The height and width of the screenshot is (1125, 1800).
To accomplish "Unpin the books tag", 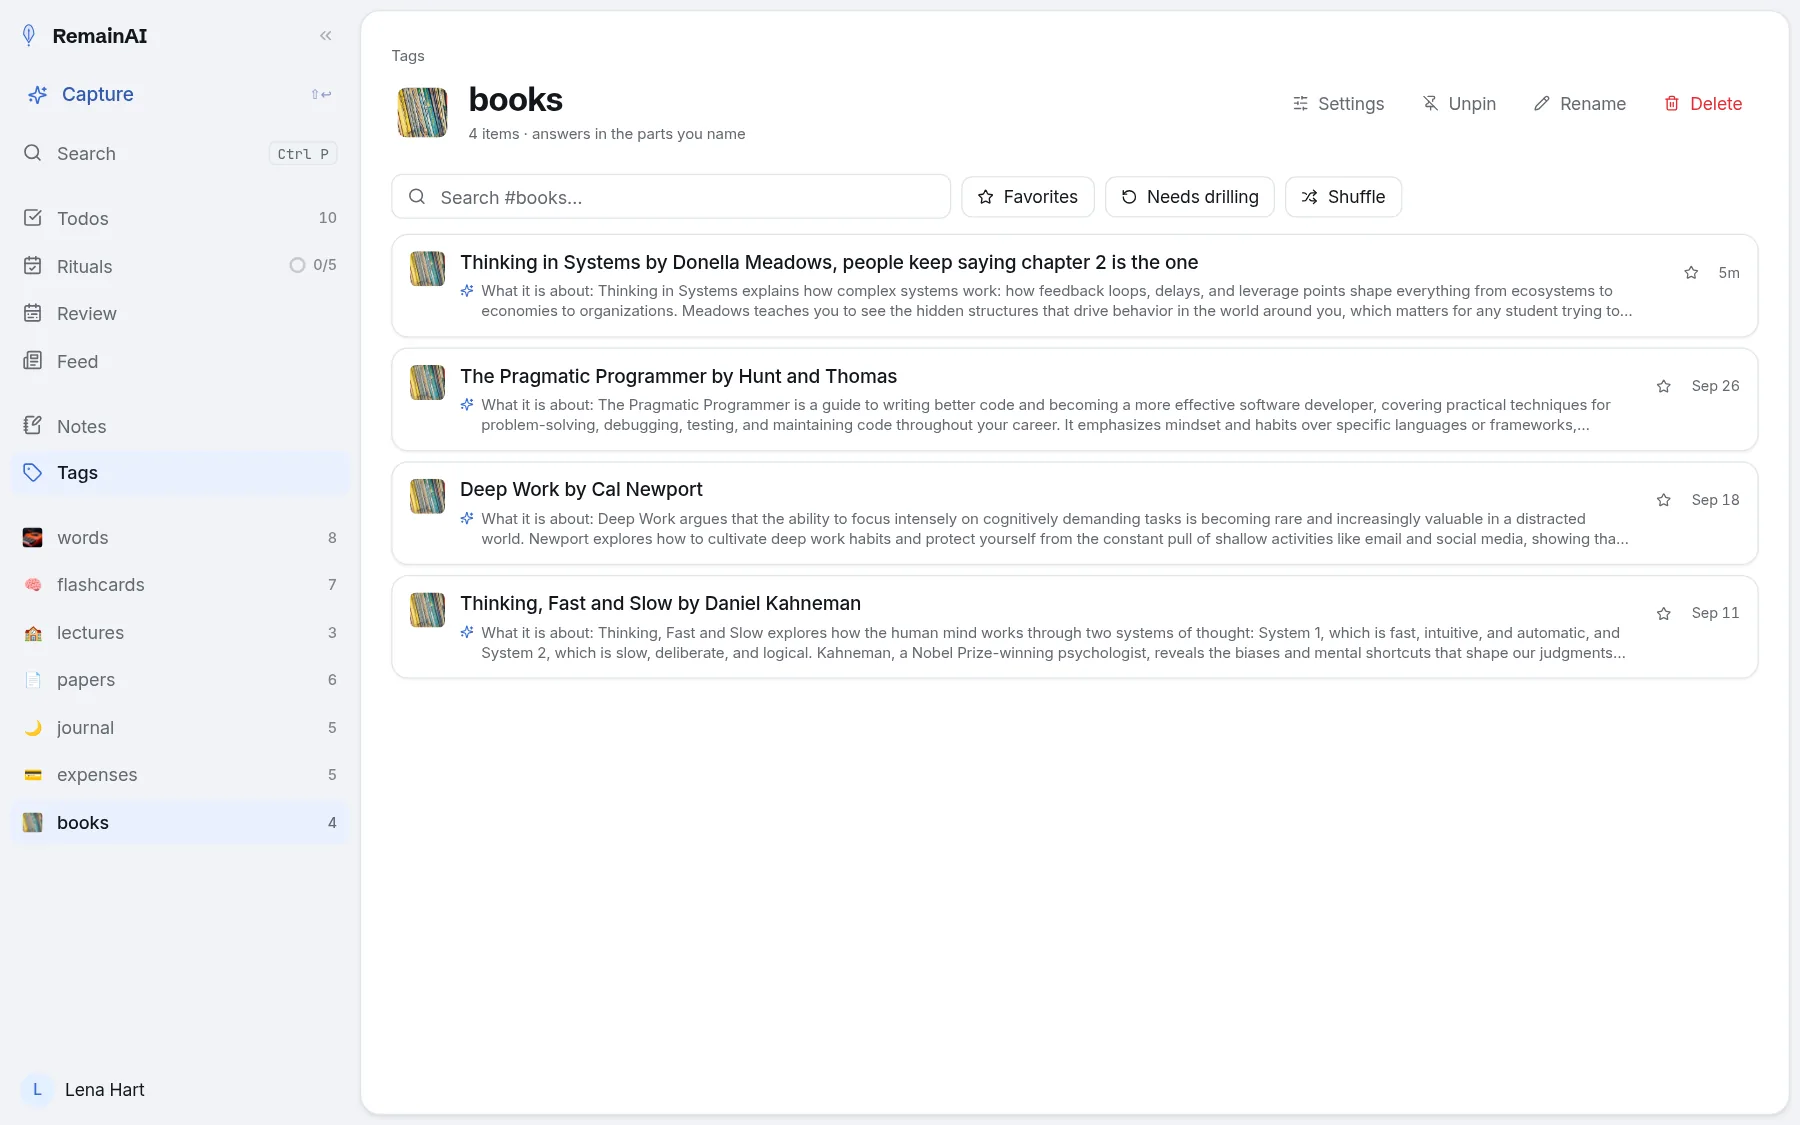I will [1459, 104].
